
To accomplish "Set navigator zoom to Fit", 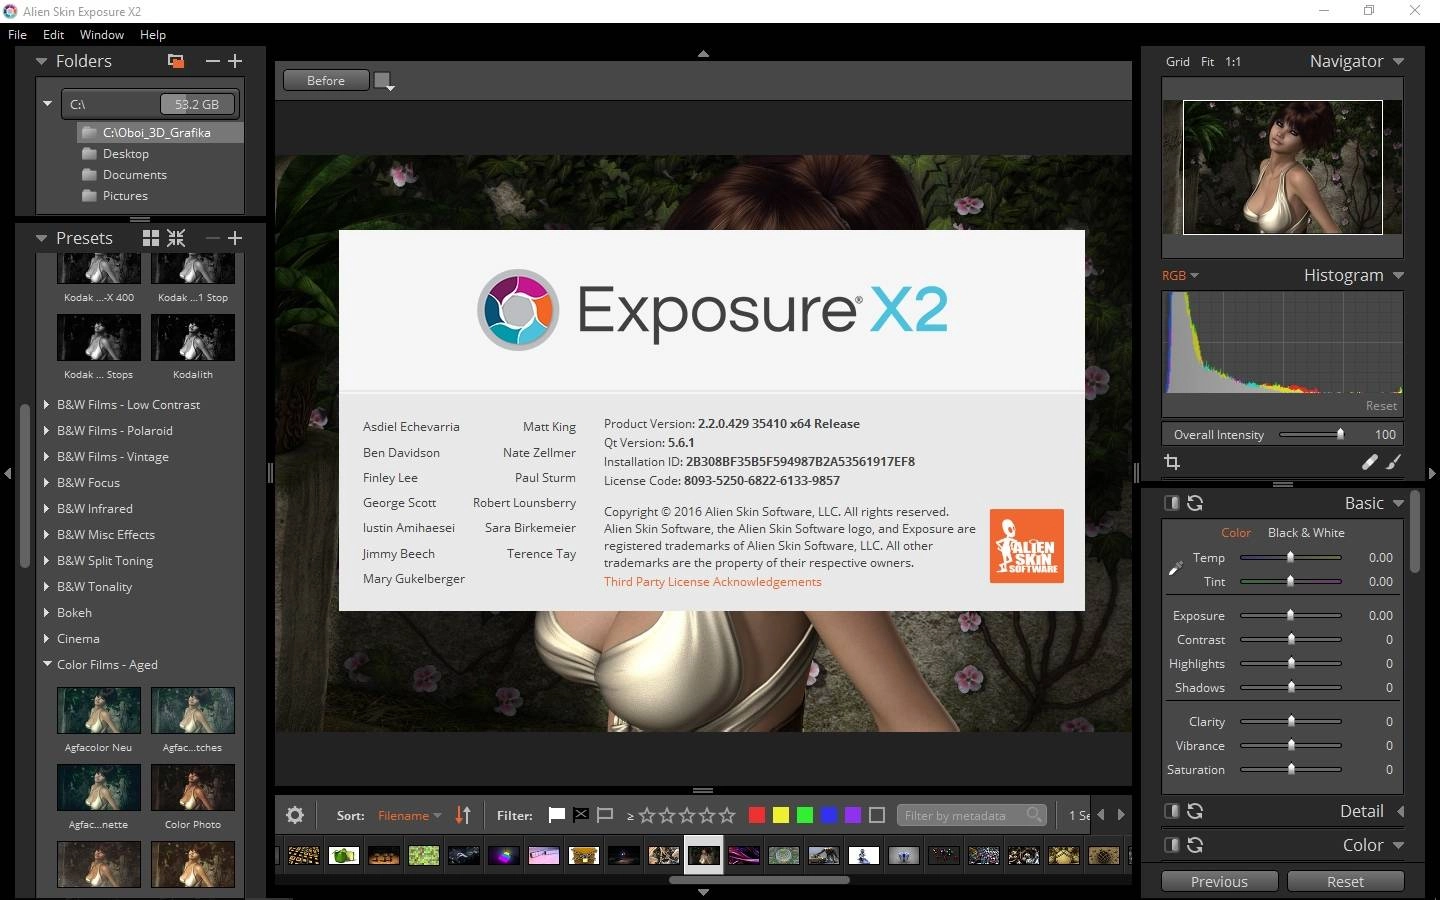I will [x=1207, y=62].
